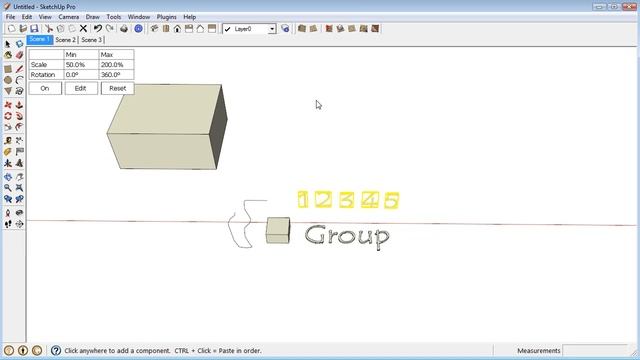Select the Follow Me tool
Image resolution: width=640 pixels, height=360 pixels.
[19, 116]
